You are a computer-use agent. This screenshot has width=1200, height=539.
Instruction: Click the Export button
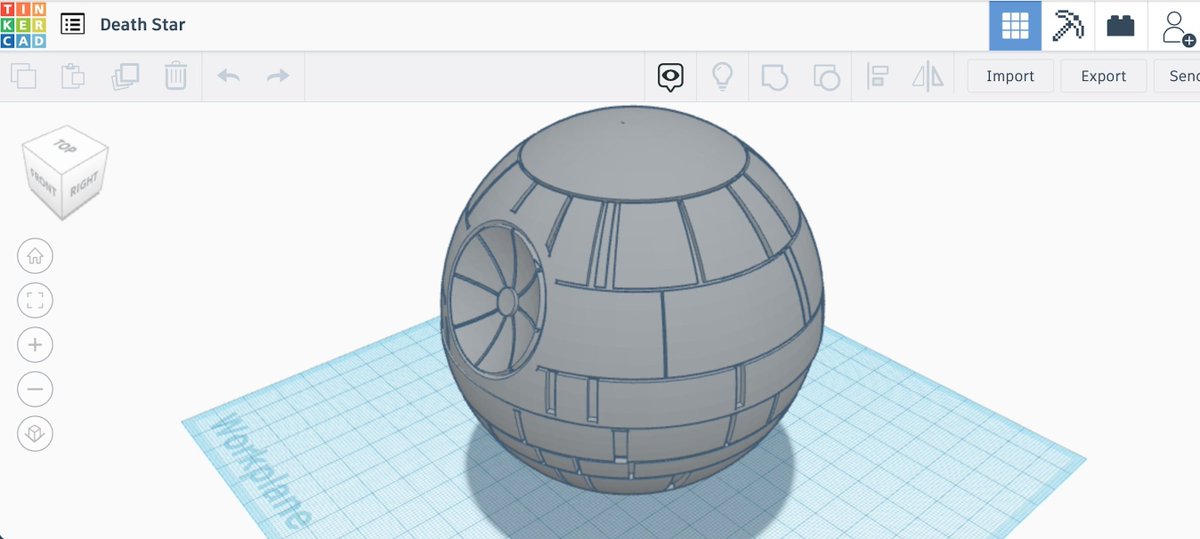[x=1104, y=76]
